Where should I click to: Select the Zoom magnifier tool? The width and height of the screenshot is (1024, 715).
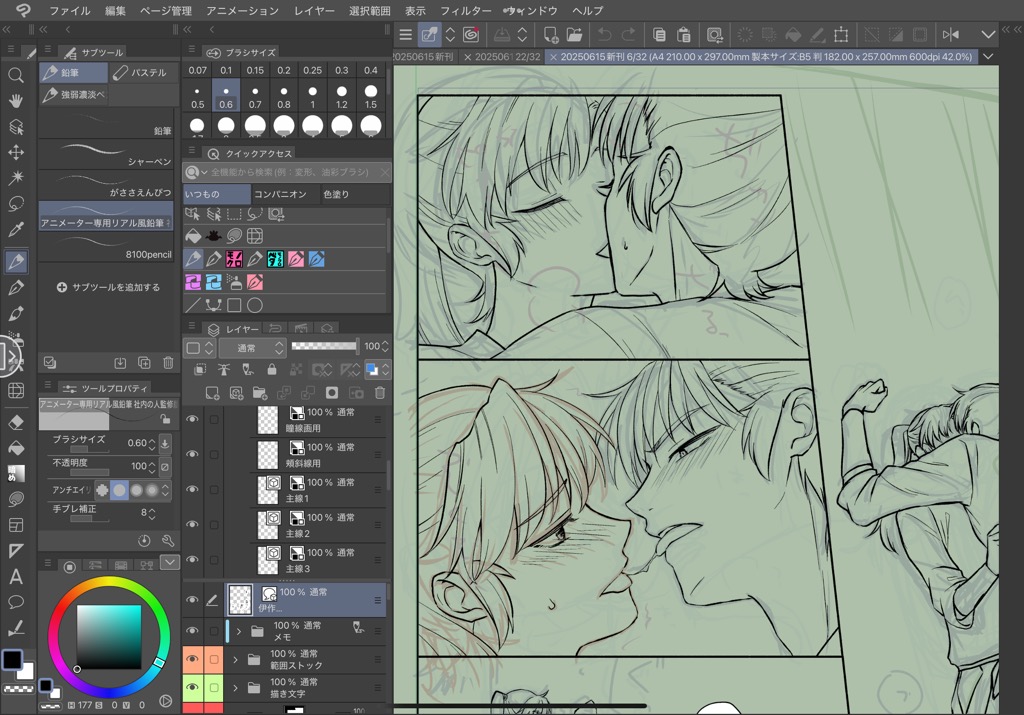16,75
